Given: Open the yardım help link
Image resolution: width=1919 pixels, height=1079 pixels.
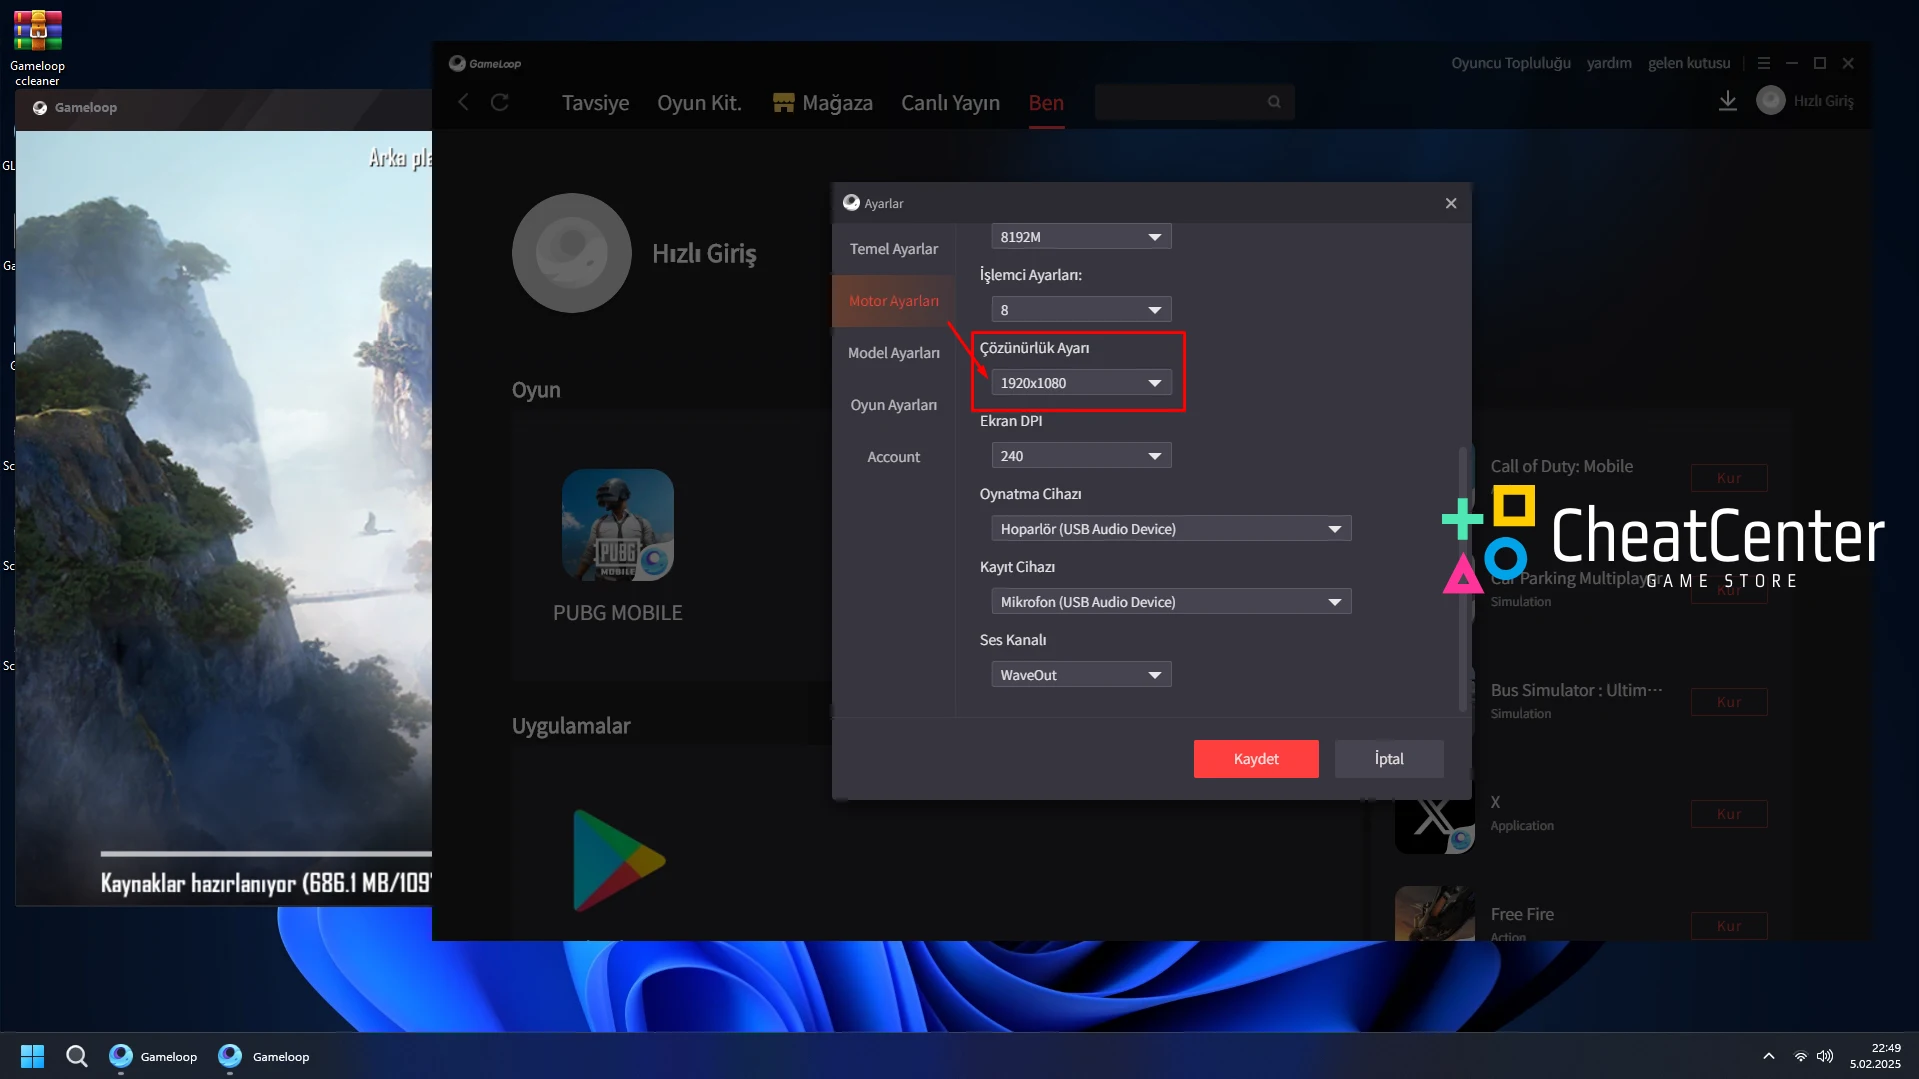Looking at the screenshot, I should click(1609, 62).
